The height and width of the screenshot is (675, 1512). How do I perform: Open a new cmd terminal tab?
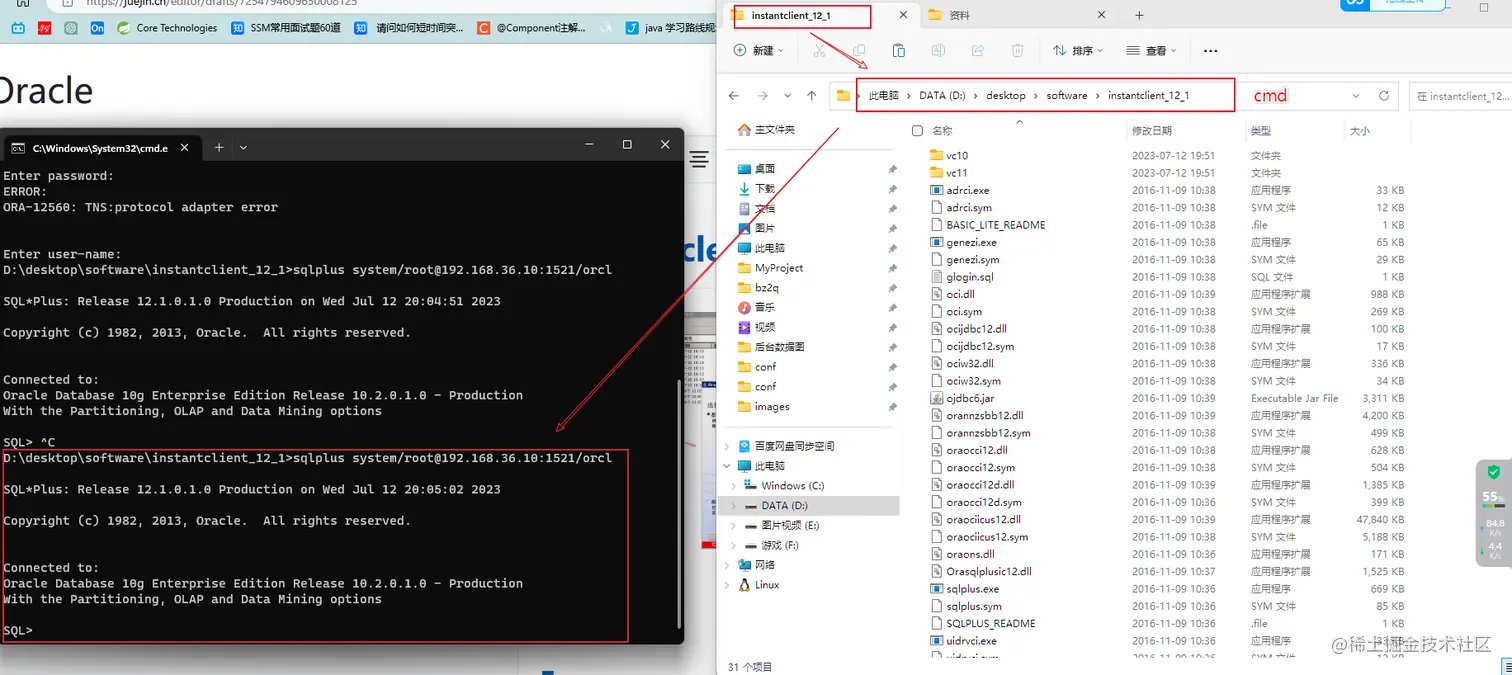click(x=219, y=147)
